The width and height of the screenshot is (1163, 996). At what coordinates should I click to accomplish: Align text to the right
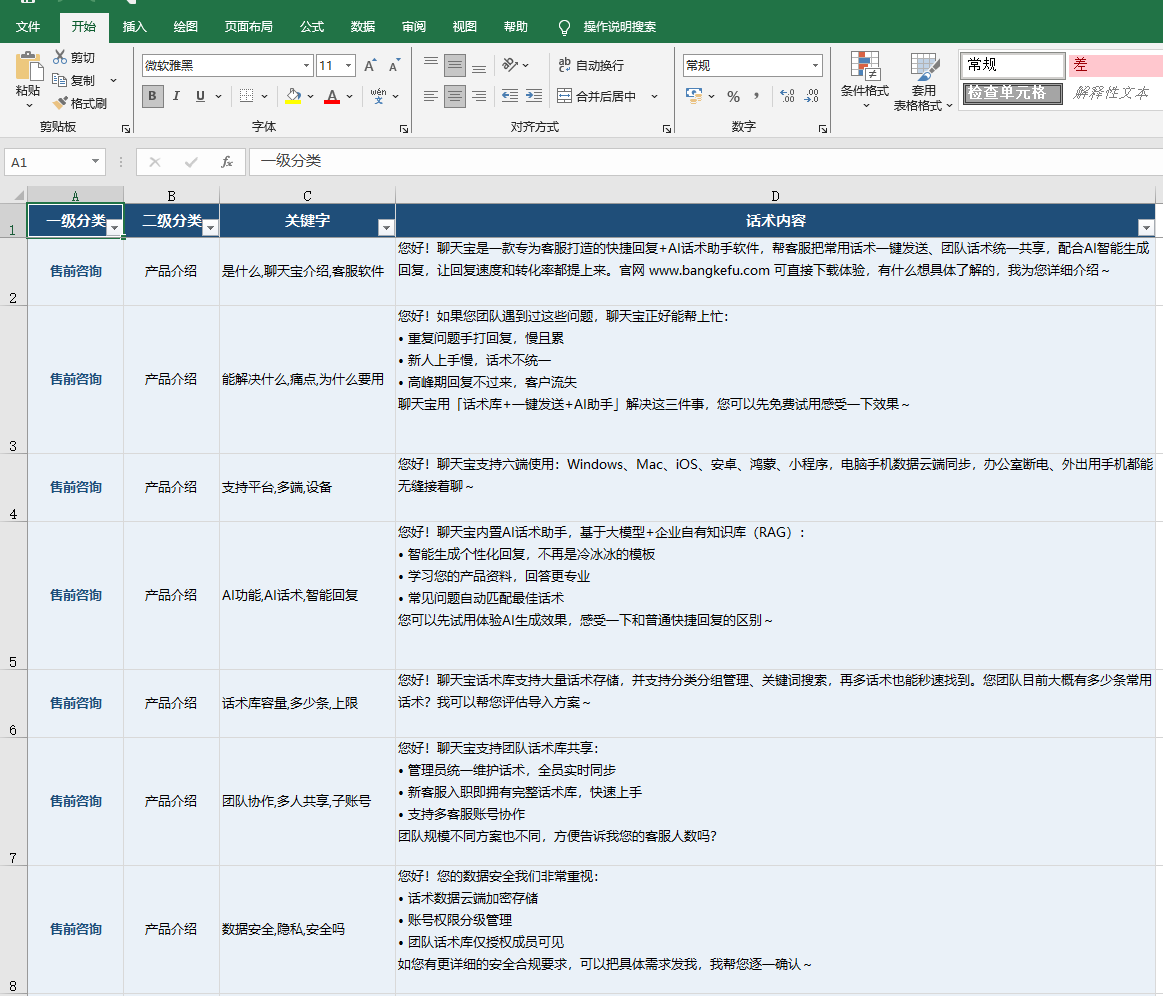pos(479,96)
